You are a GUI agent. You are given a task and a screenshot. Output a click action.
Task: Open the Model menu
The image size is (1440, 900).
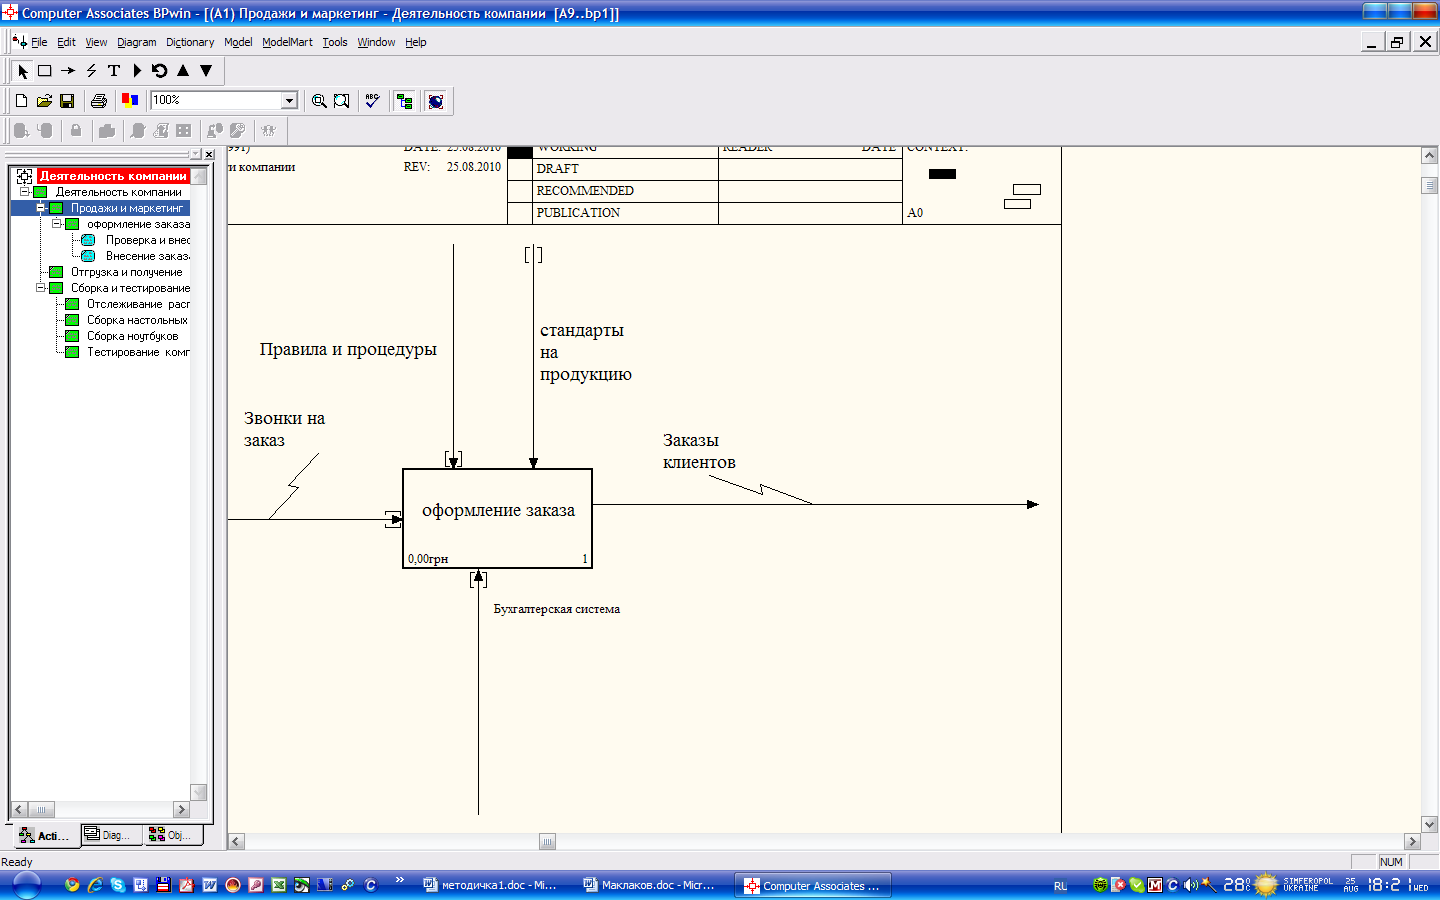pyautogui.click(x=238, y=42)
